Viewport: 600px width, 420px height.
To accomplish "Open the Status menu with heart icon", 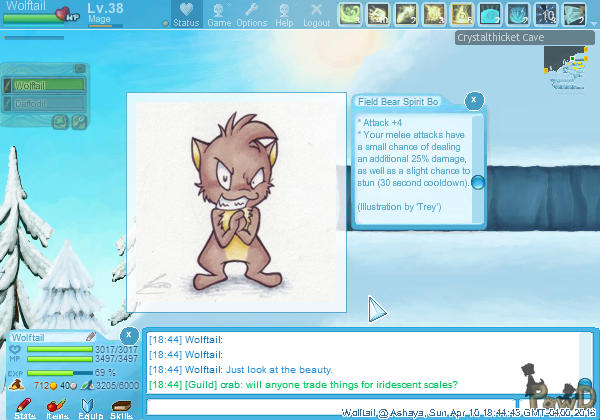I will pyautogui.click(x=185, y=14).
